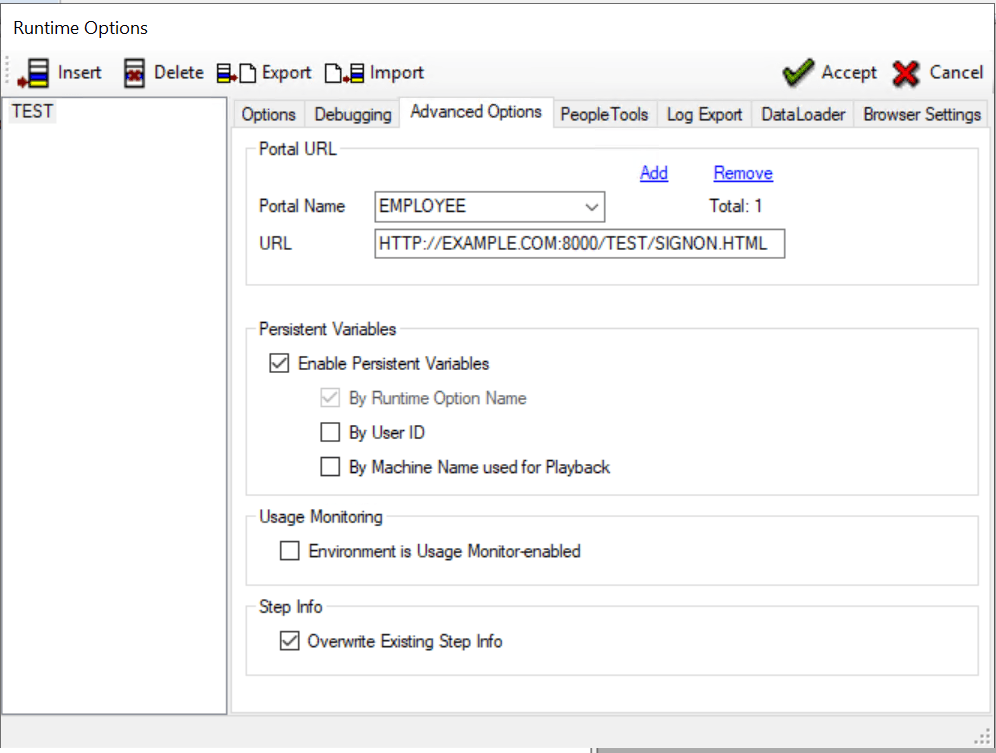
Task: Switch to the Debugging tab
Action: pyautogui.click(x=352, y=113)
